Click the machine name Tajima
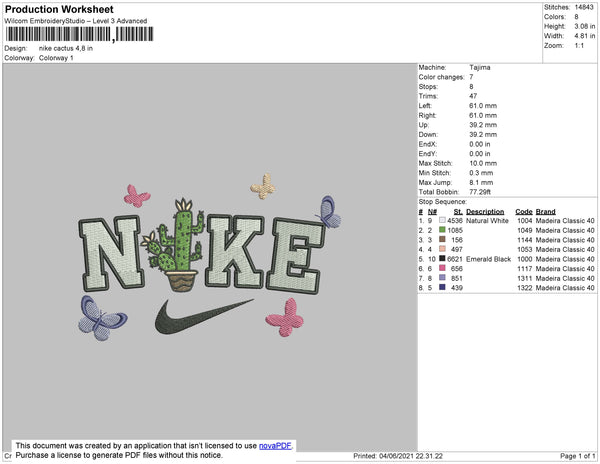This screenshot has width=600, height=464. click(480, 67)
